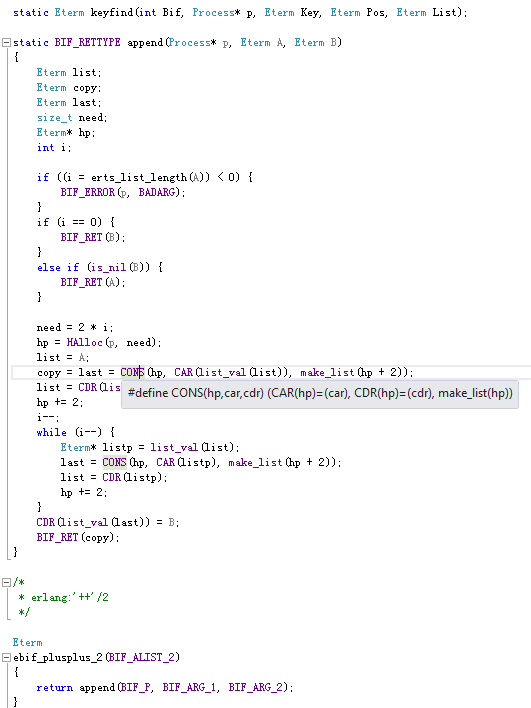Click the 'Eterm* hp;' declaration
Screen dimensions: 531x708
tap(66, 133)
